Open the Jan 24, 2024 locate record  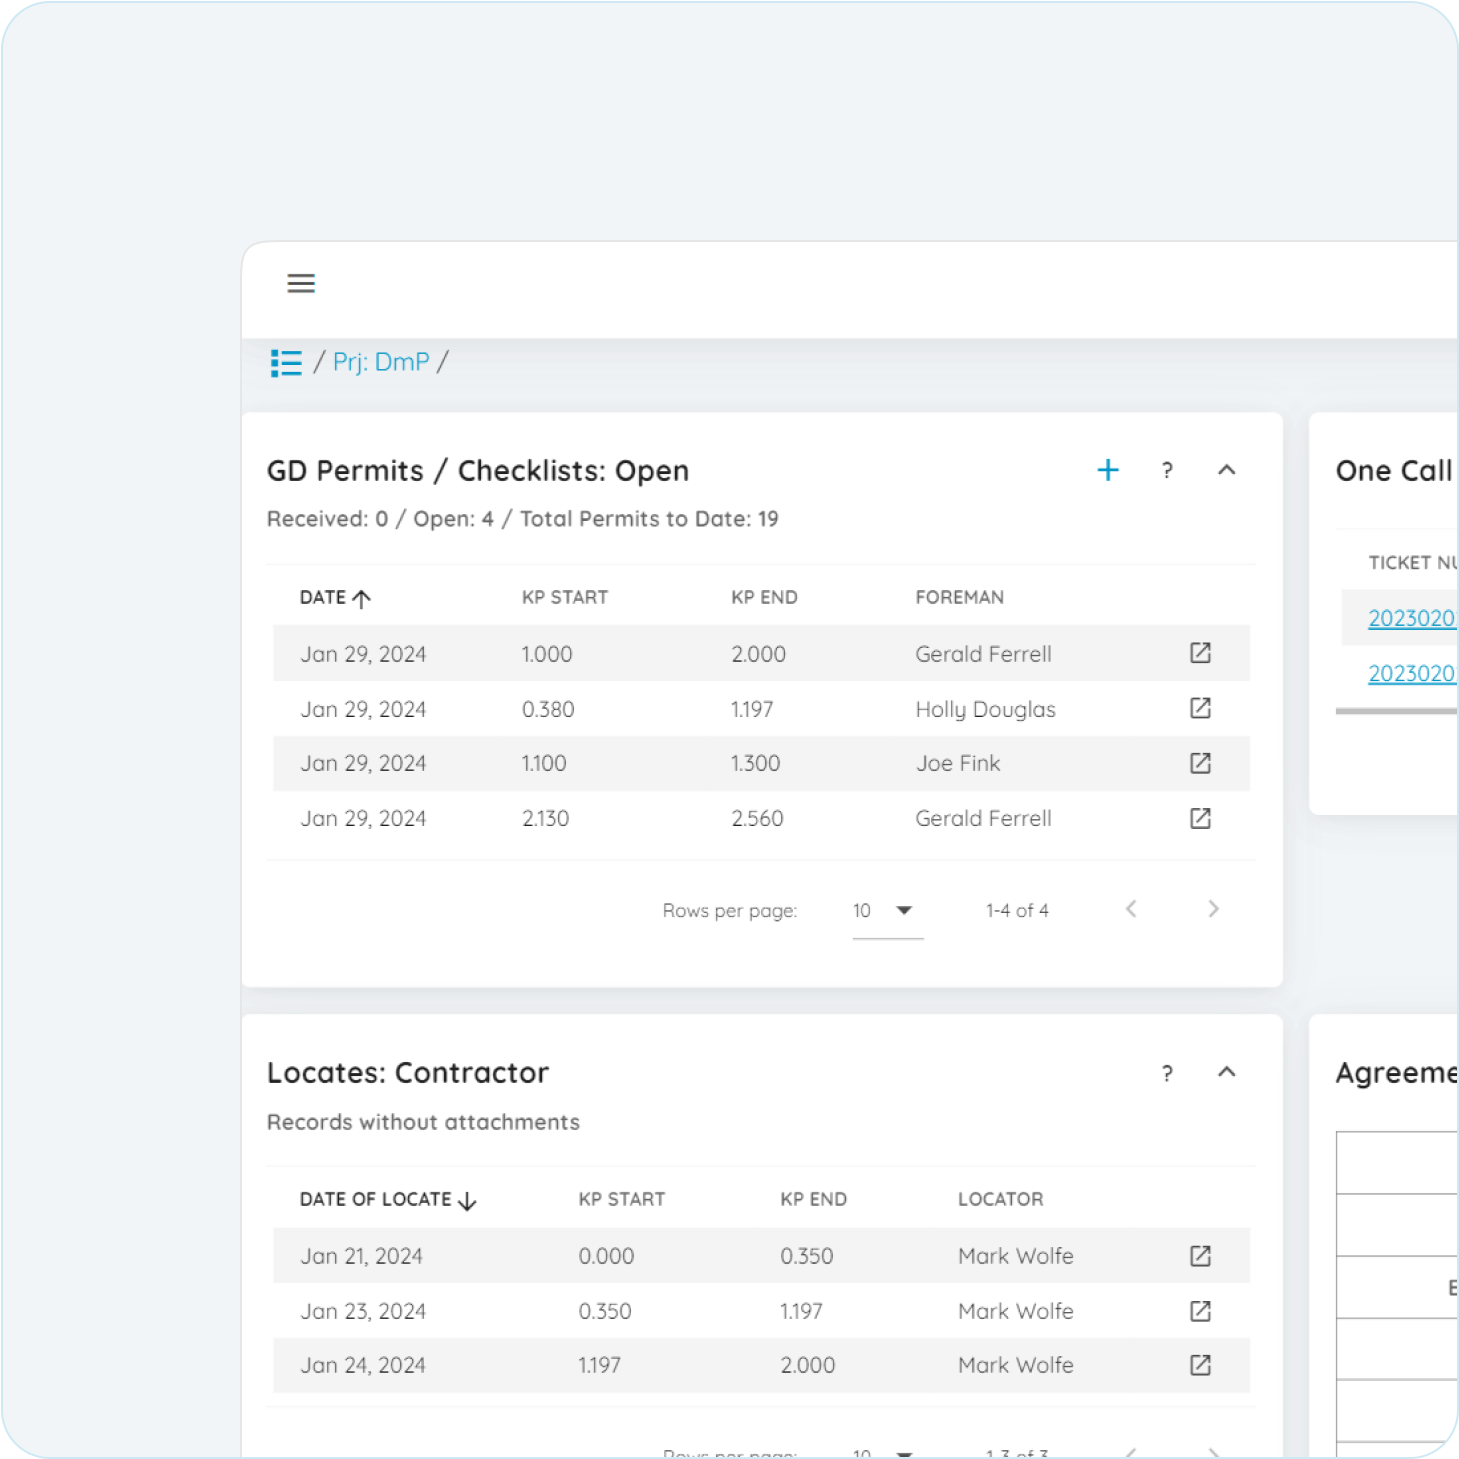click(1200, 1365)
